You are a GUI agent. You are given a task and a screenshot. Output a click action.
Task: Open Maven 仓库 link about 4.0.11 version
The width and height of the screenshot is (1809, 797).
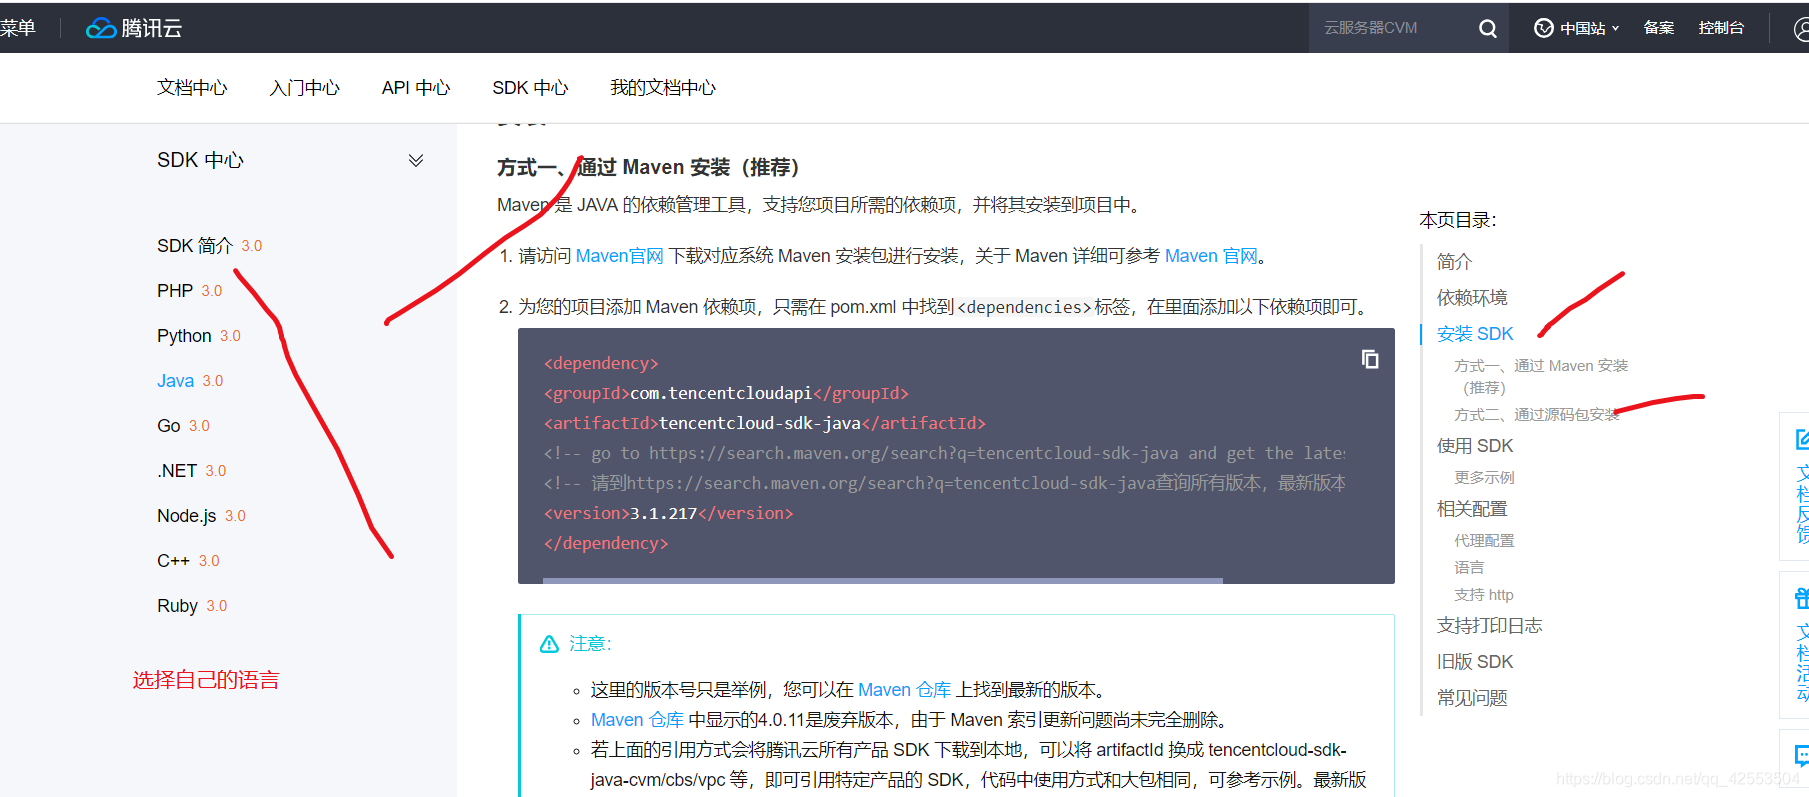click(x=638, y=720)
